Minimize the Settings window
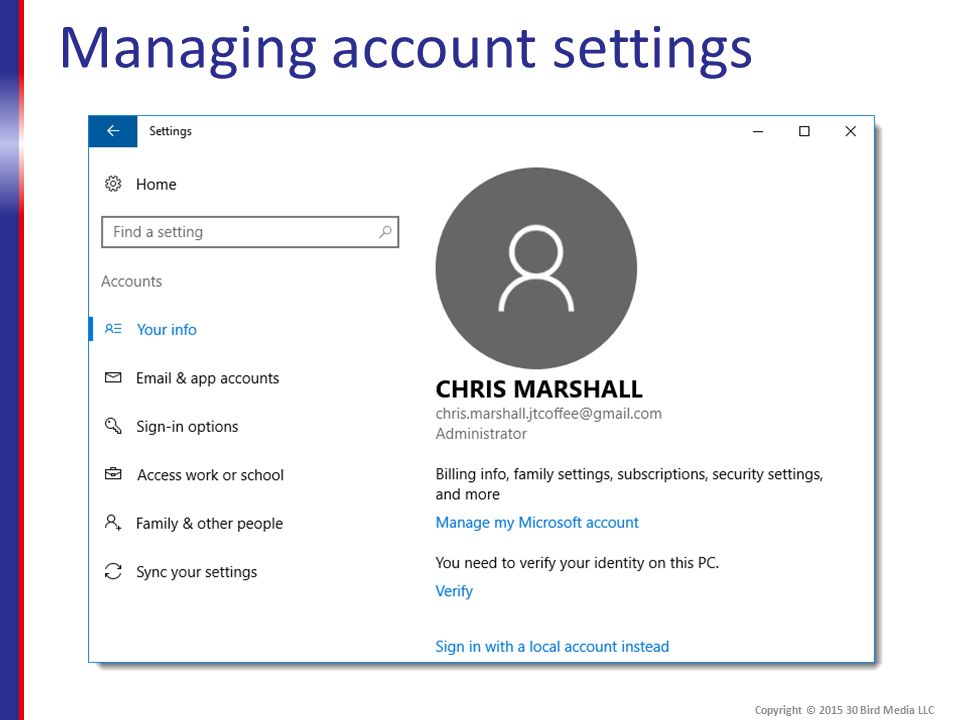The height and width of the screenshot is (720, 960). (x=758, y=131)
